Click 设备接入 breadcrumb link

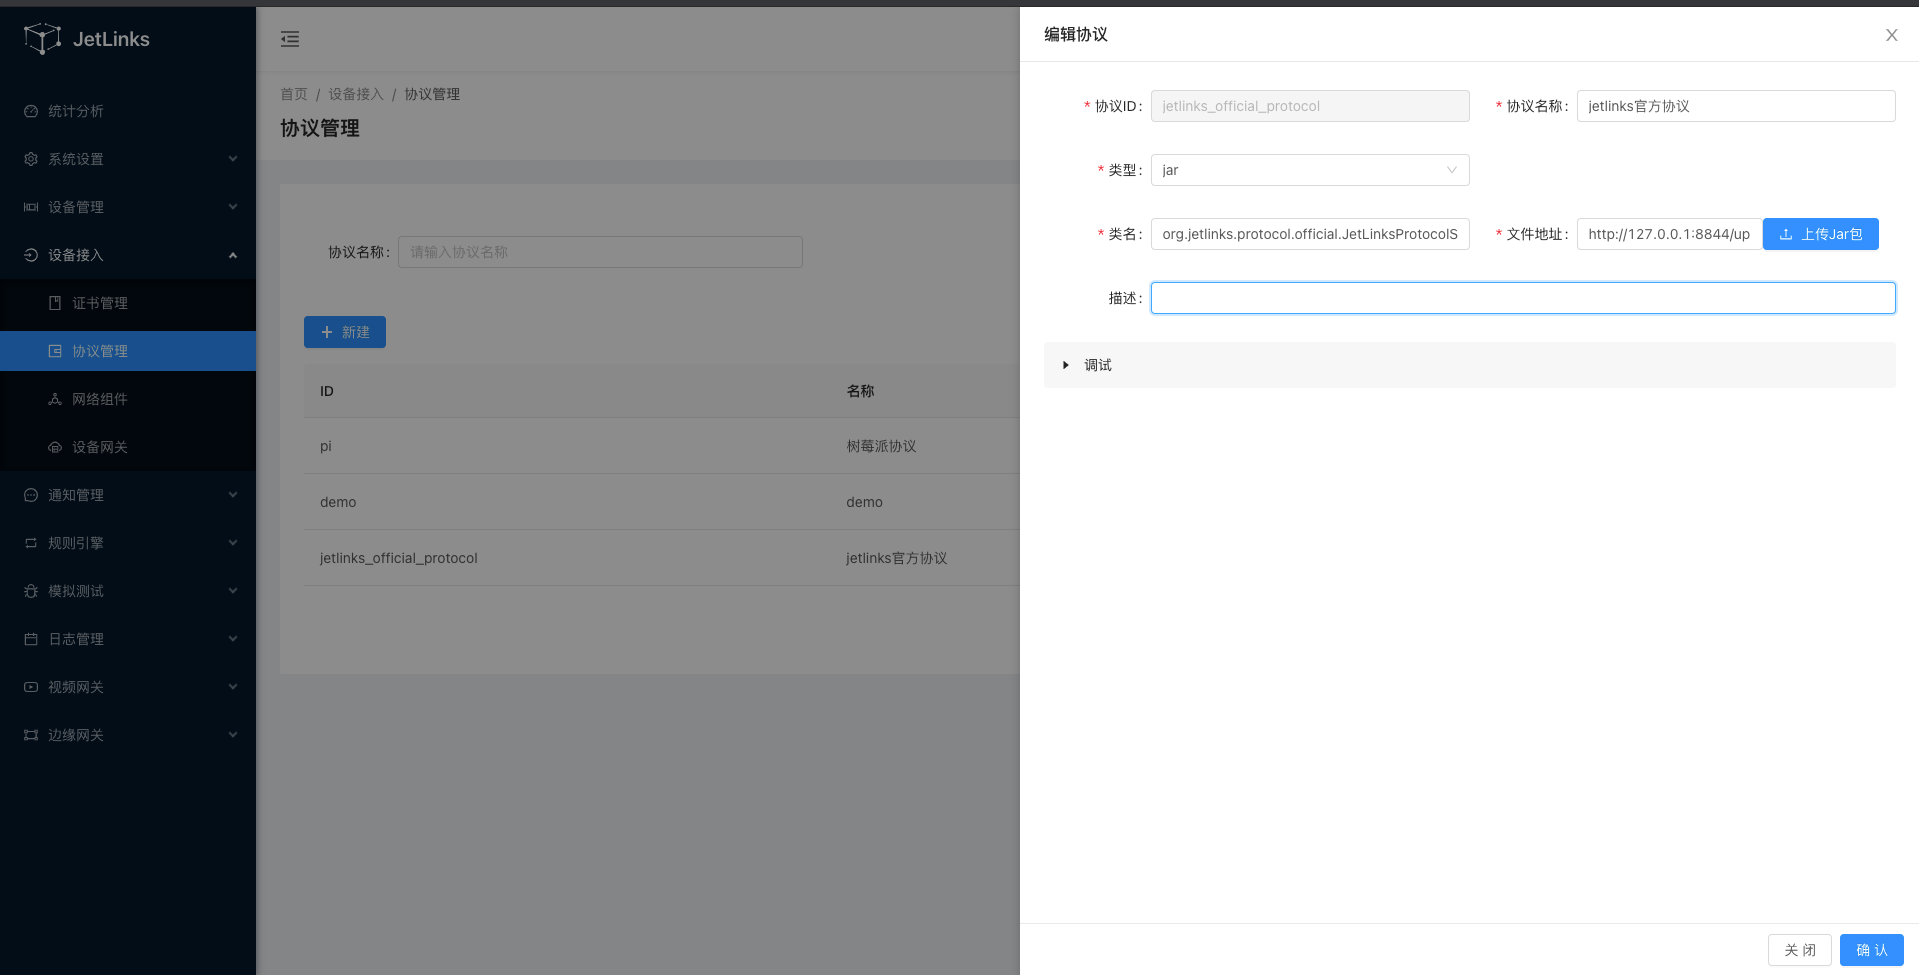(x=356, y=94)
